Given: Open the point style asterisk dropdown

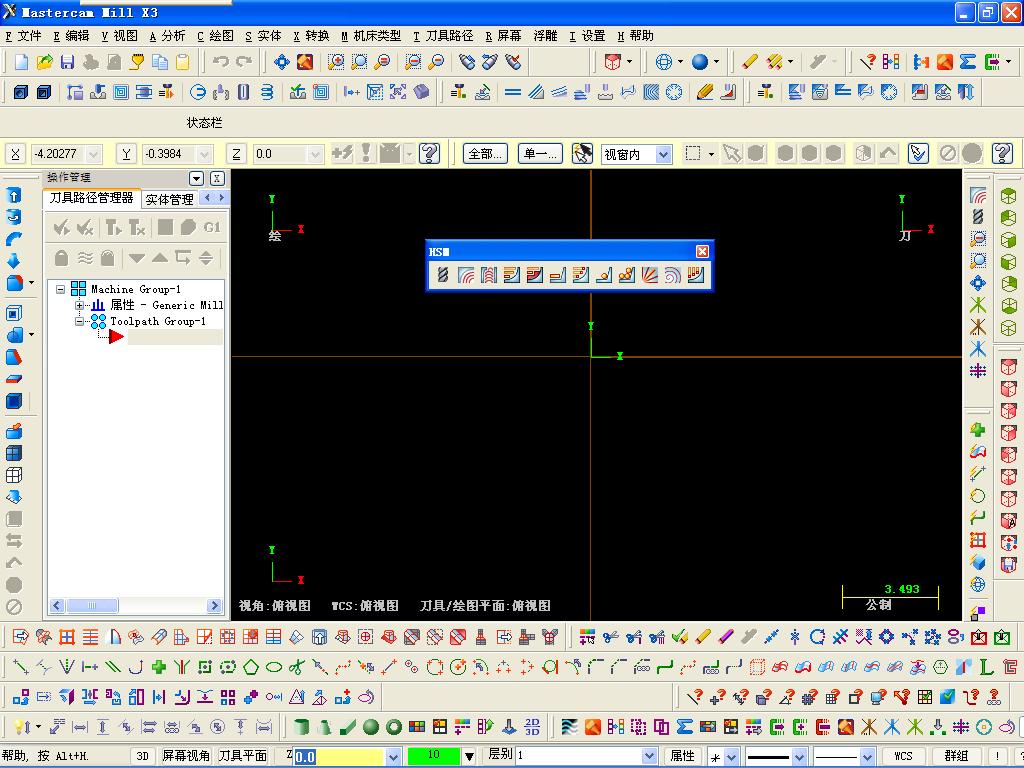Looking at the screenshot, I should pyautogui.click(x=731, y=757).
